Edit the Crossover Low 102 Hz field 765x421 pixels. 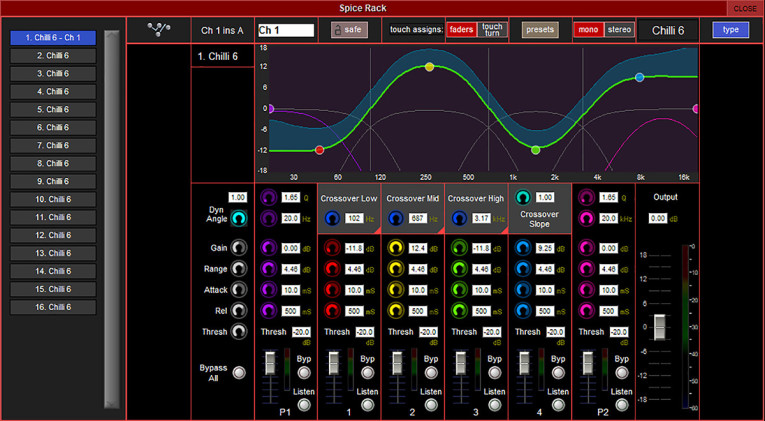tap(354, 219)
